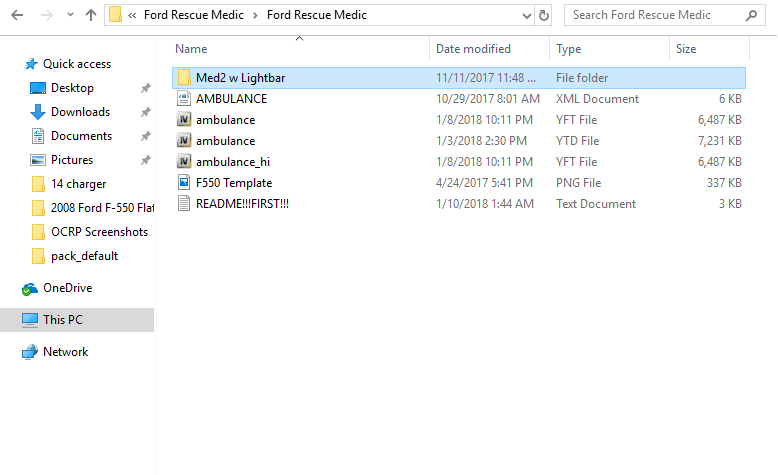Click the This PC computer icon
The height and width of the screenshot is (475, 778).
click(30, 320)
